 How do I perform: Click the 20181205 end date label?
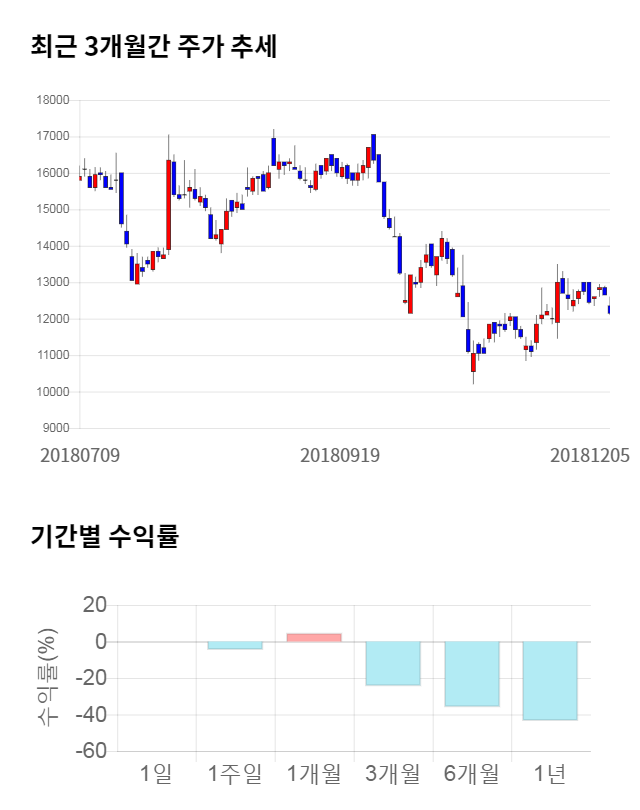click(x=590, y=455)
